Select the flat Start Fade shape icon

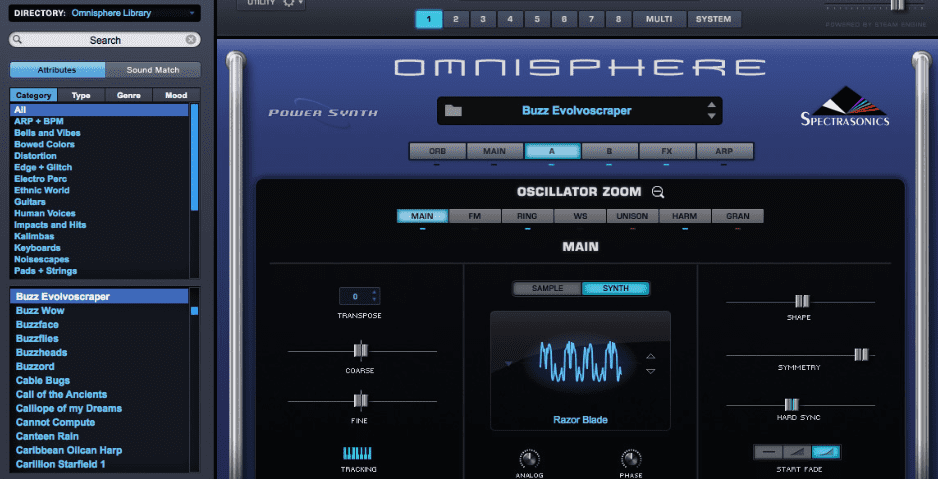768,451
